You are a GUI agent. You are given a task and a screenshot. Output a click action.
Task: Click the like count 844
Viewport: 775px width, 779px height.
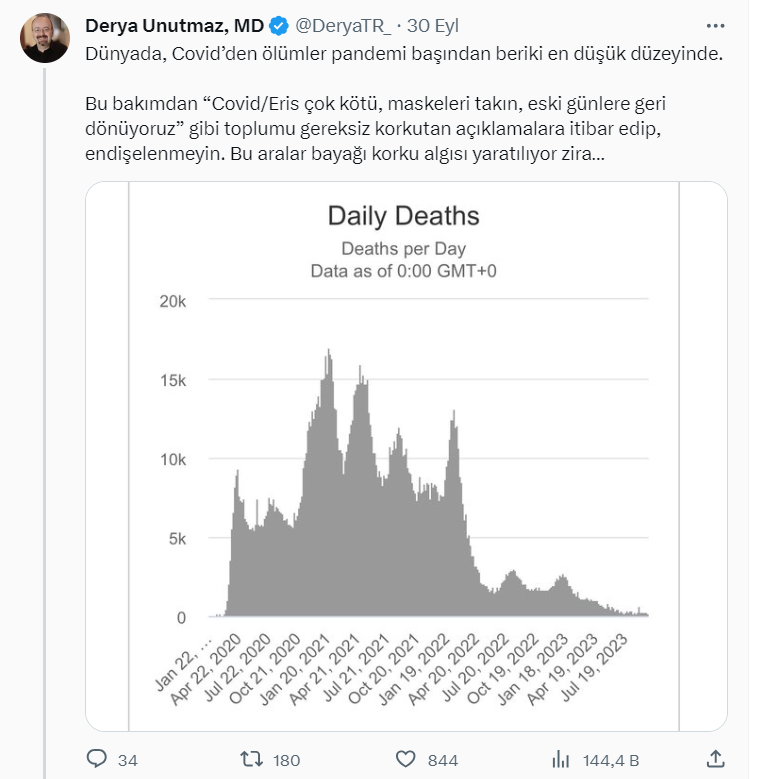(x=443, y=760)
